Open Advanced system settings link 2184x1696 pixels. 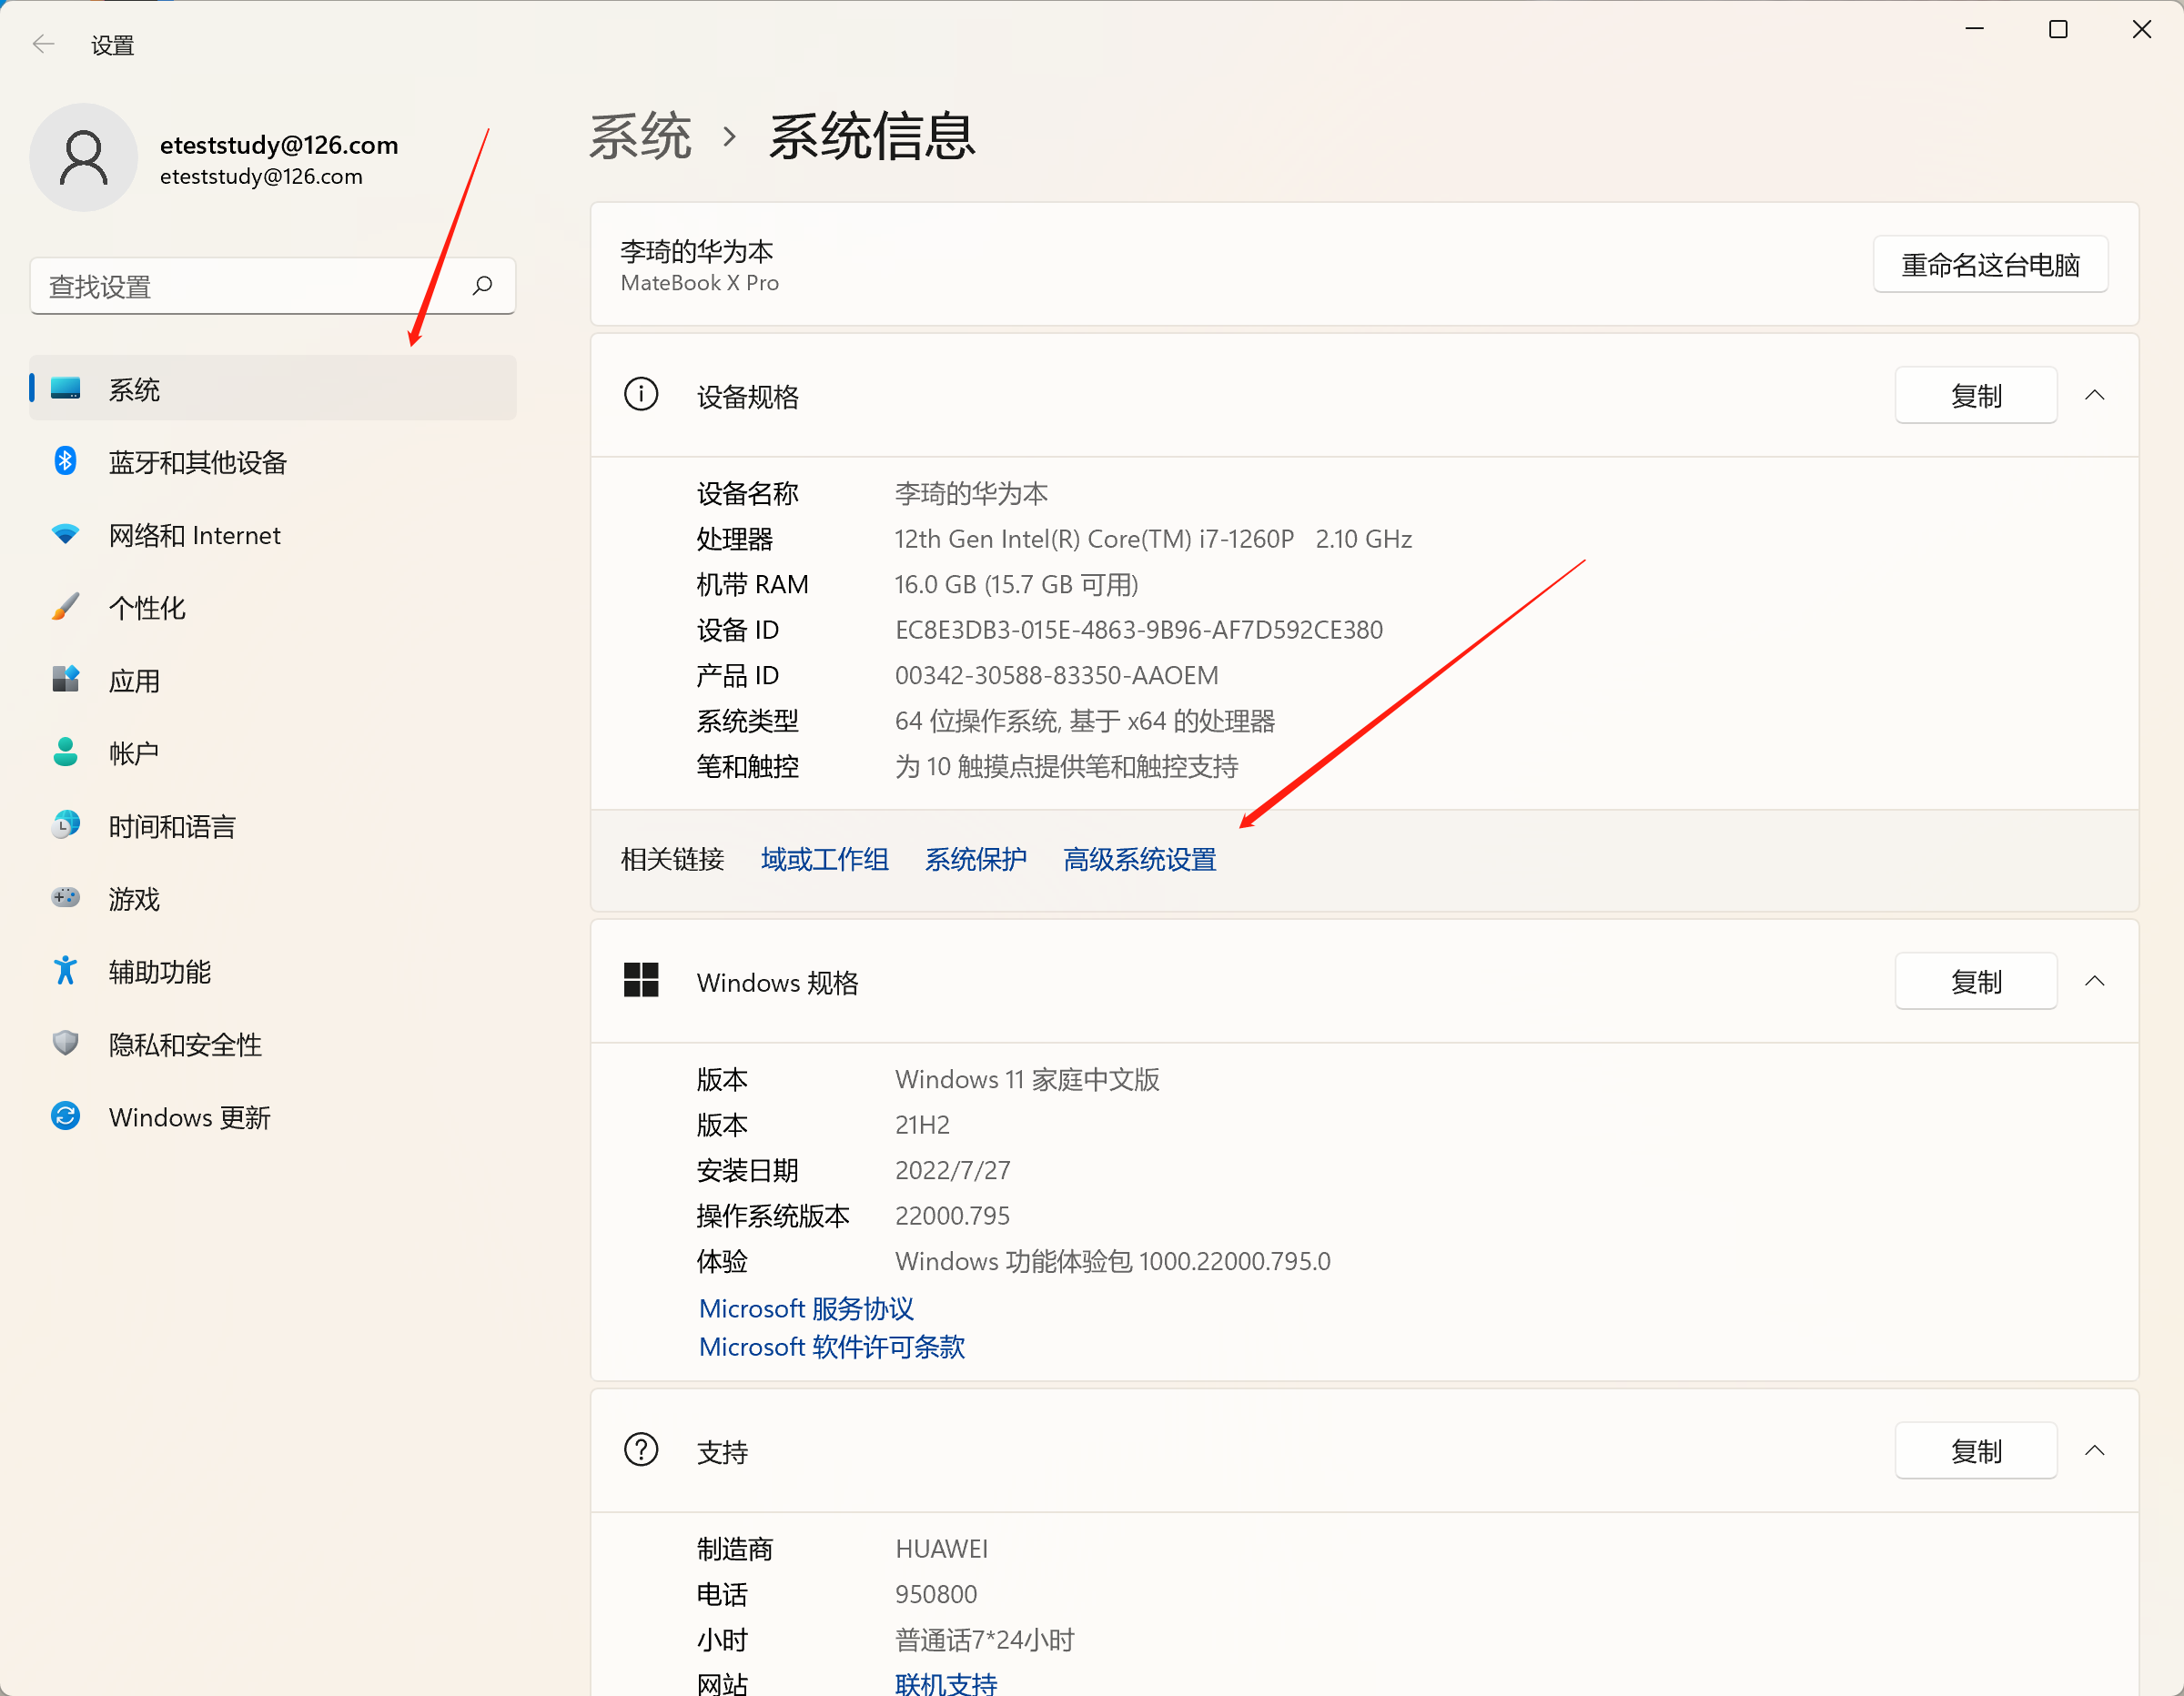tap(1139, 859)
